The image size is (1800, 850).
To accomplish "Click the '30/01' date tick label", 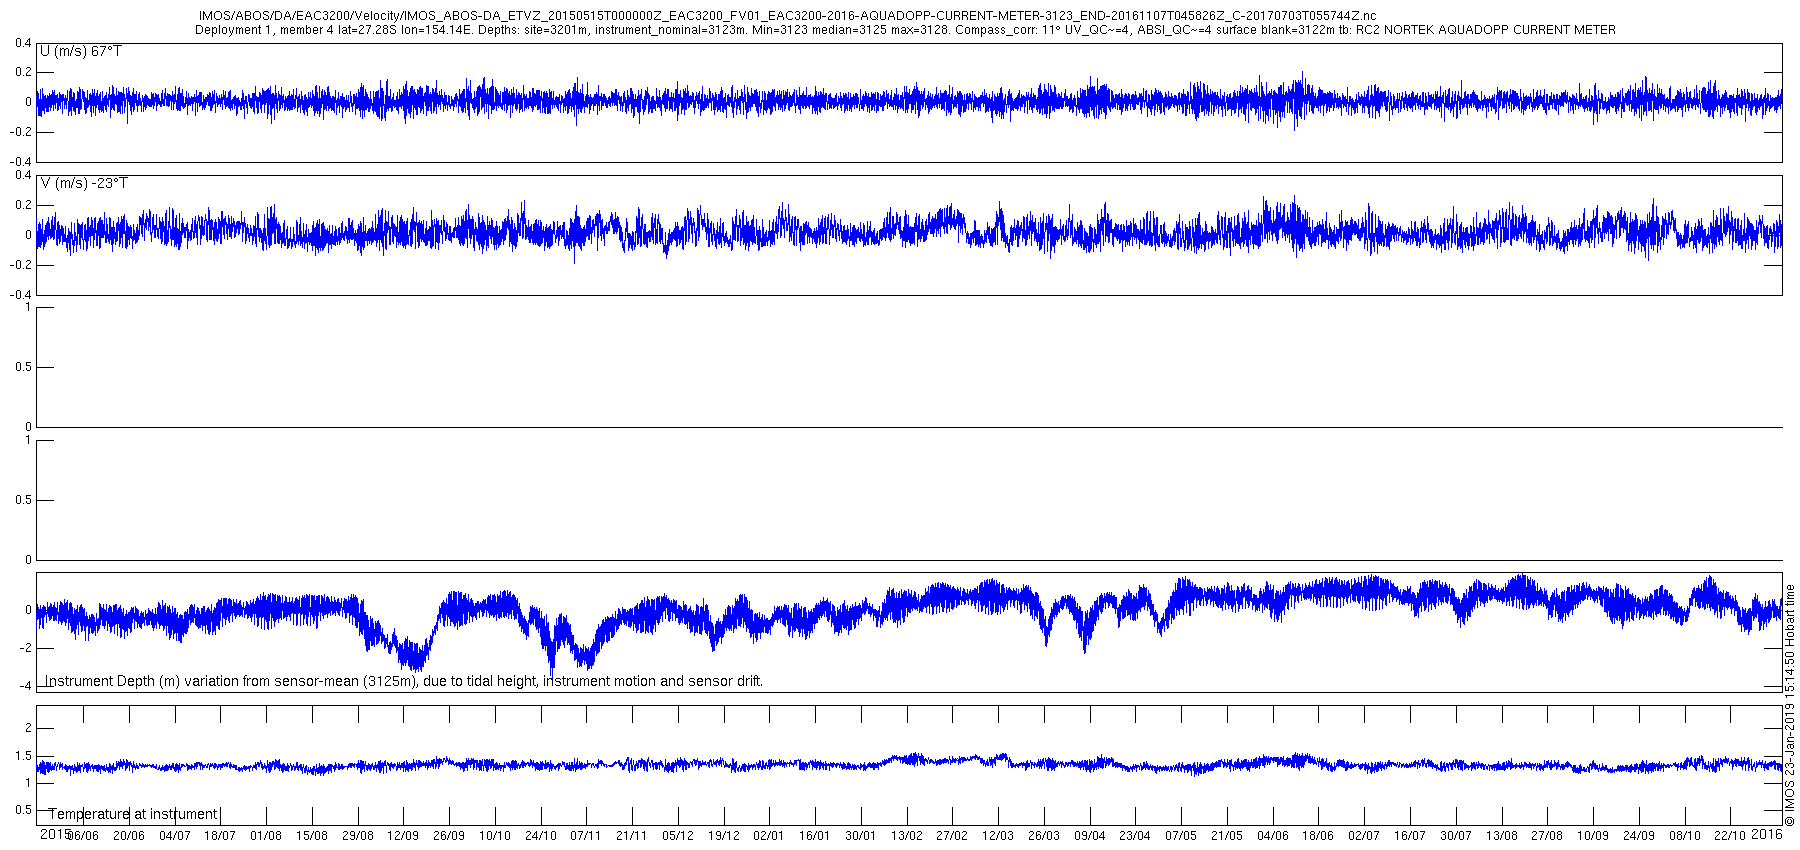I will point(861,836).
